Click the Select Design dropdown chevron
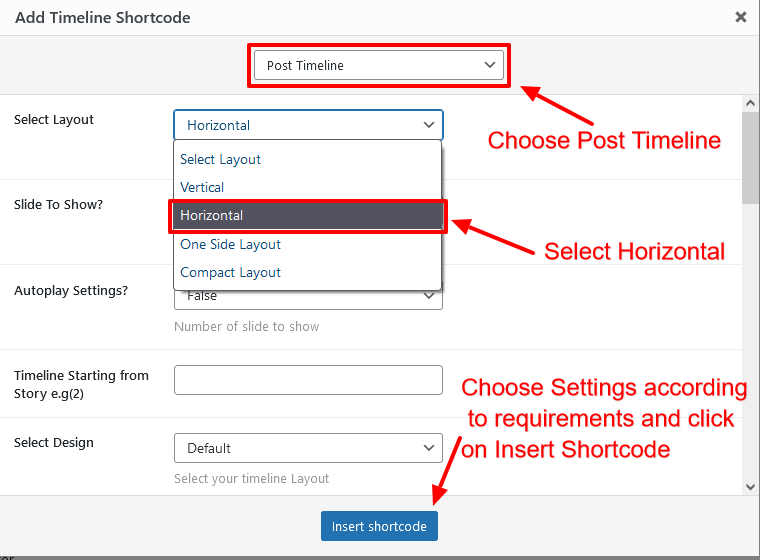This screenshot has height=560, width=760. 428,448
